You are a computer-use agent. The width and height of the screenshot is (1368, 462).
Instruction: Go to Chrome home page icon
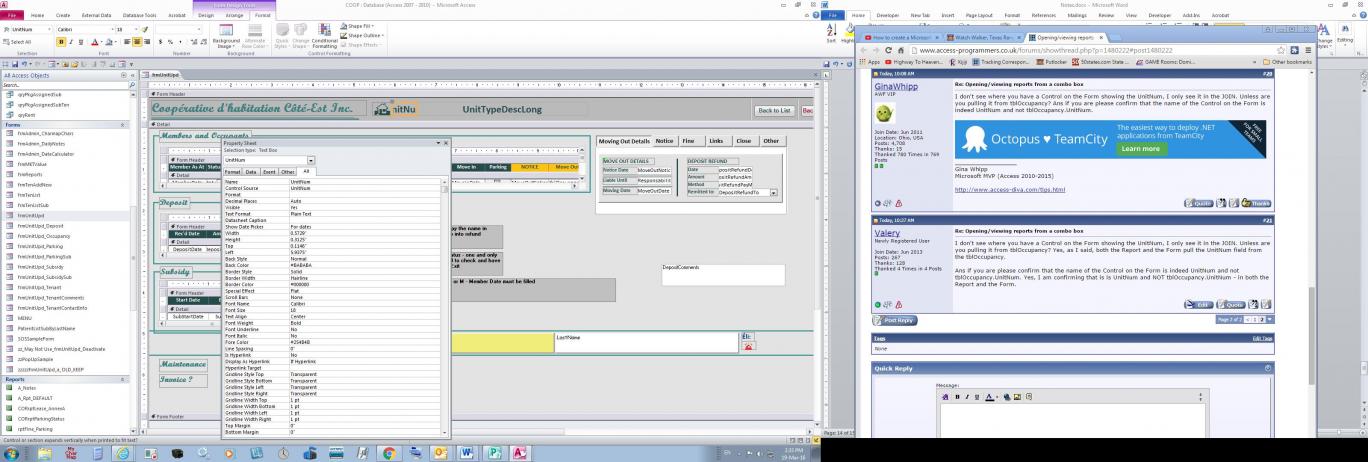(x=903, y=49)
